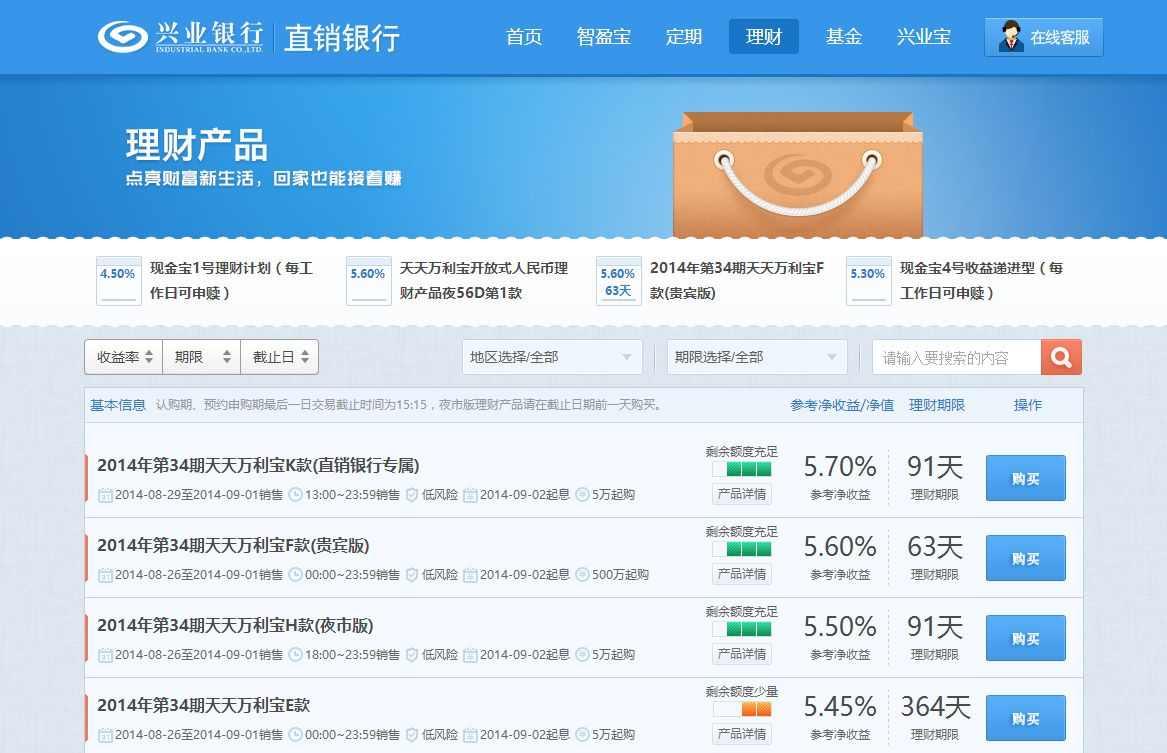The image size is (1167, 753).
Task: Click coin icon beside 500万起购
Action: (x=583, y=574)
